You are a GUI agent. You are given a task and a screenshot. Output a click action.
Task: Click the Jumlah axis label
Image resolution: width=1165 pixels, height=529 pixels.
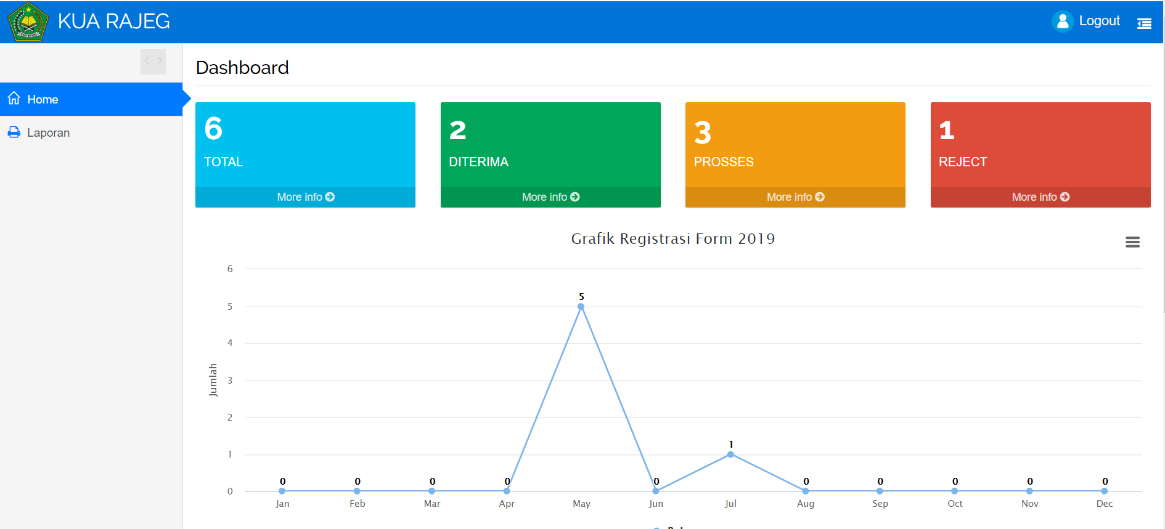click(213, 380)
